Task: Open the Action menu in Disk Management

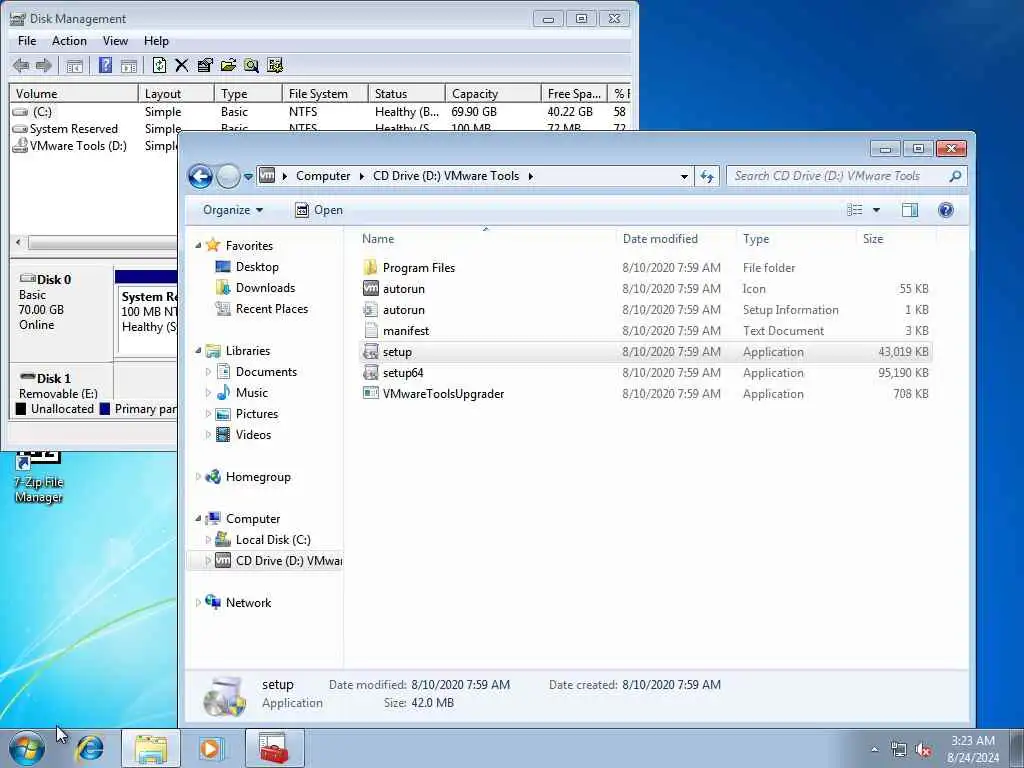Action: (69, 40)
